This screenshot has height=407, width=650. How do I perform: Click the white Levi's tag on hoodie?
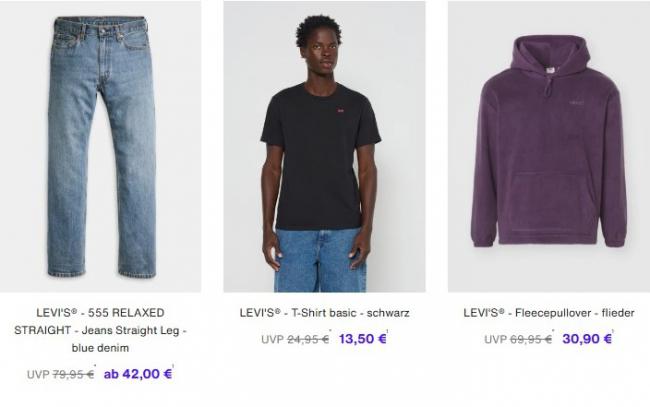[550, 70]
